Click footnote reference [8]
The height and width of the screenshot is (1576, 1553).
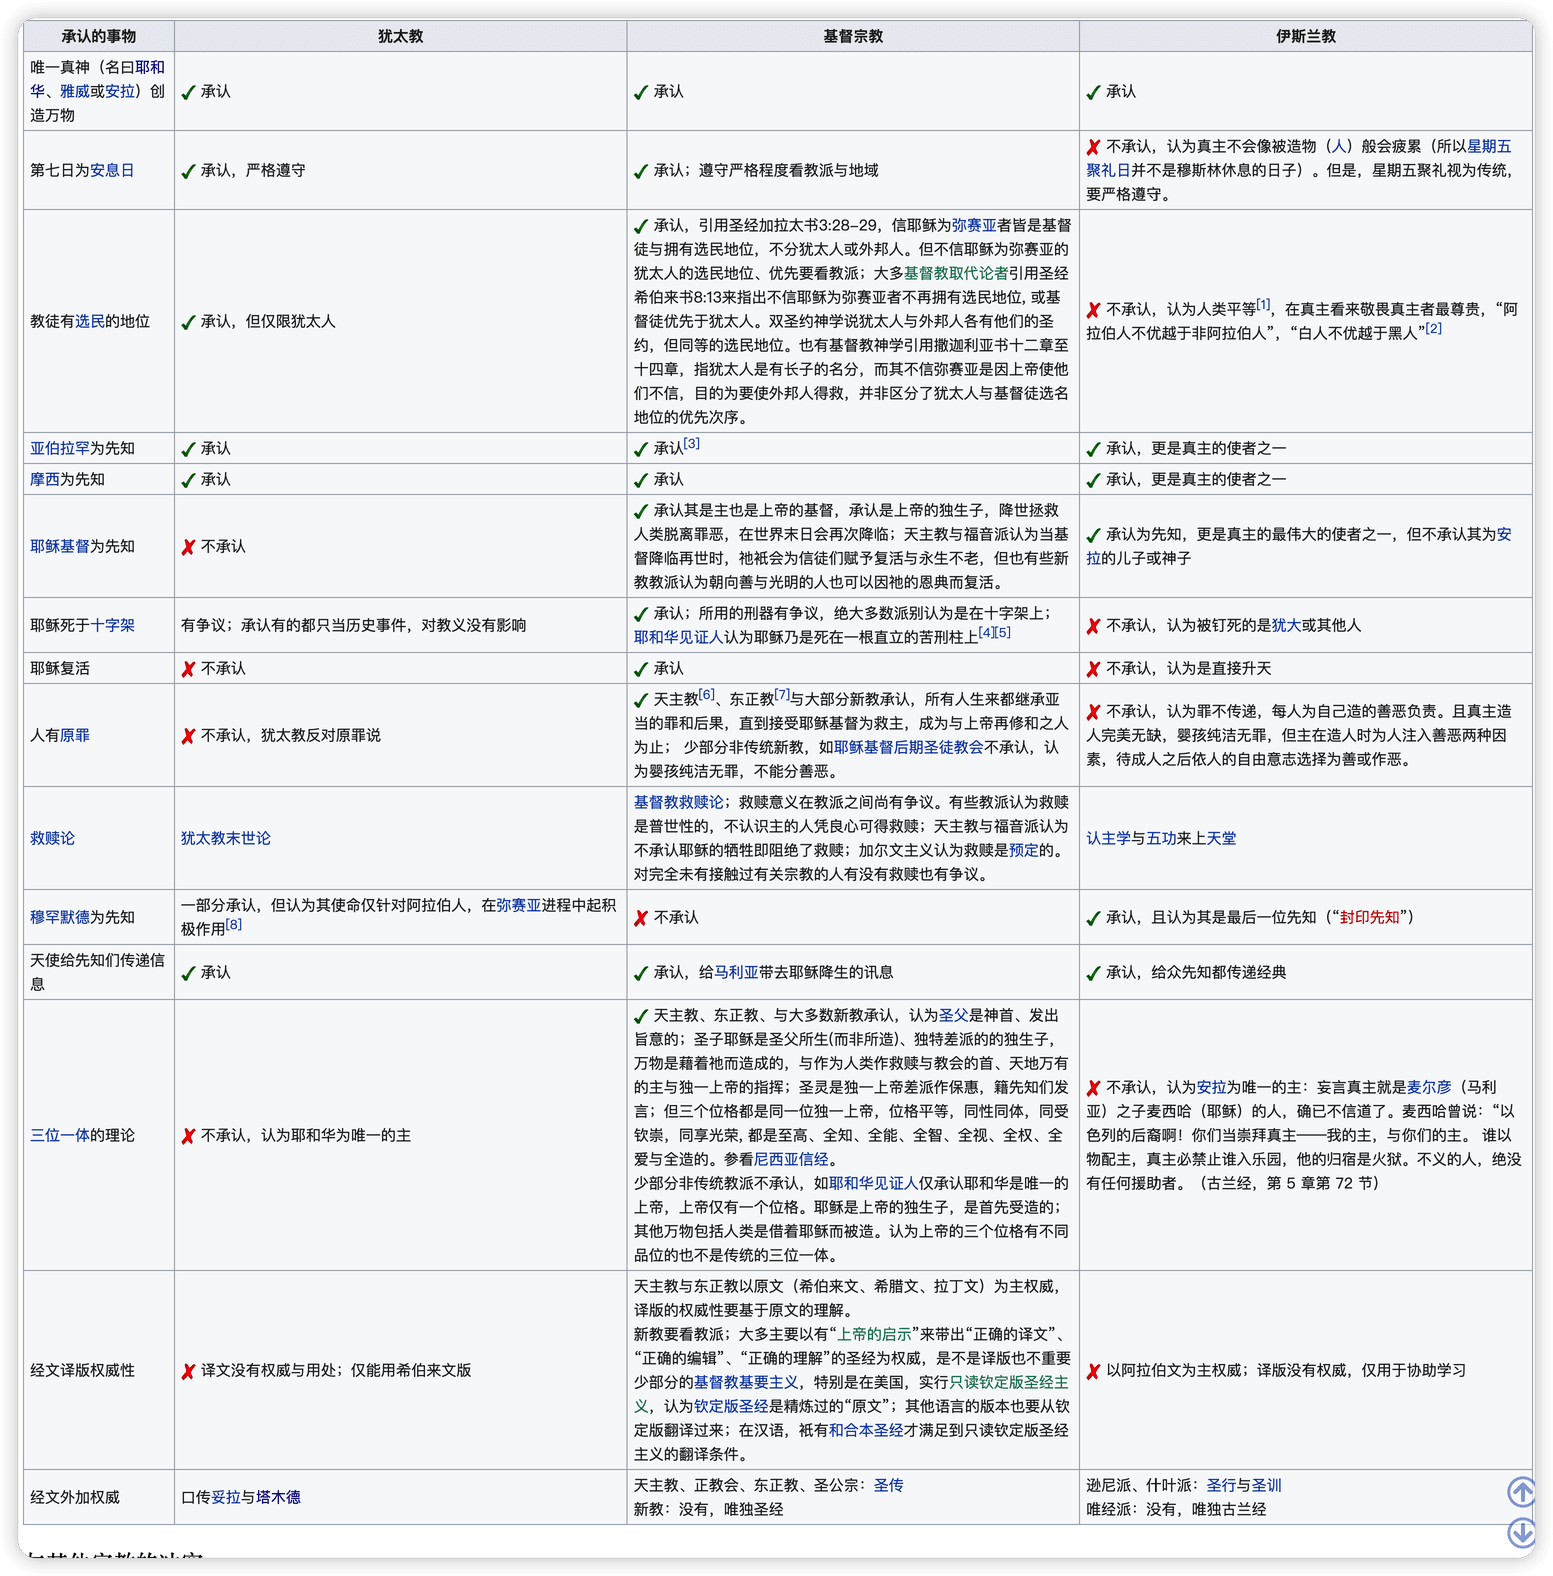(233, 924)
